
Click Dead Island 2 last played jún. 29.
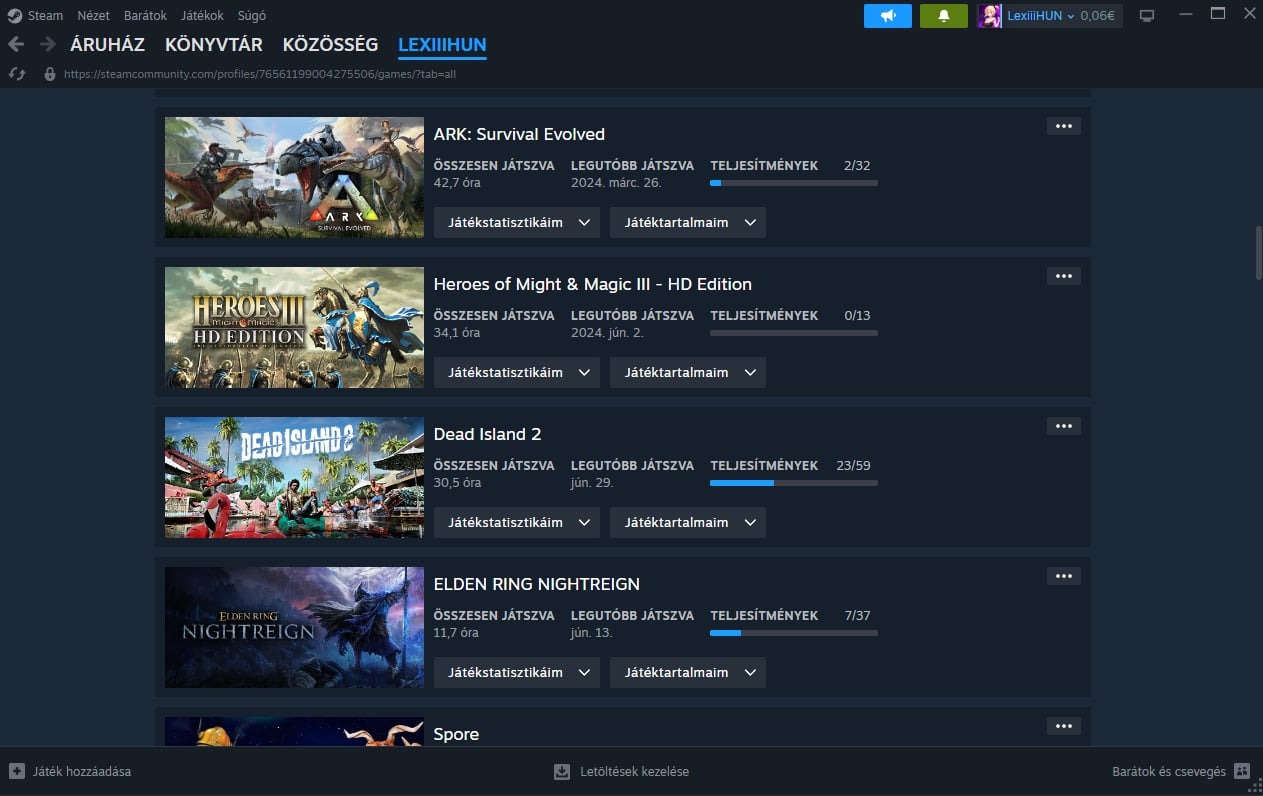[592, 483]
